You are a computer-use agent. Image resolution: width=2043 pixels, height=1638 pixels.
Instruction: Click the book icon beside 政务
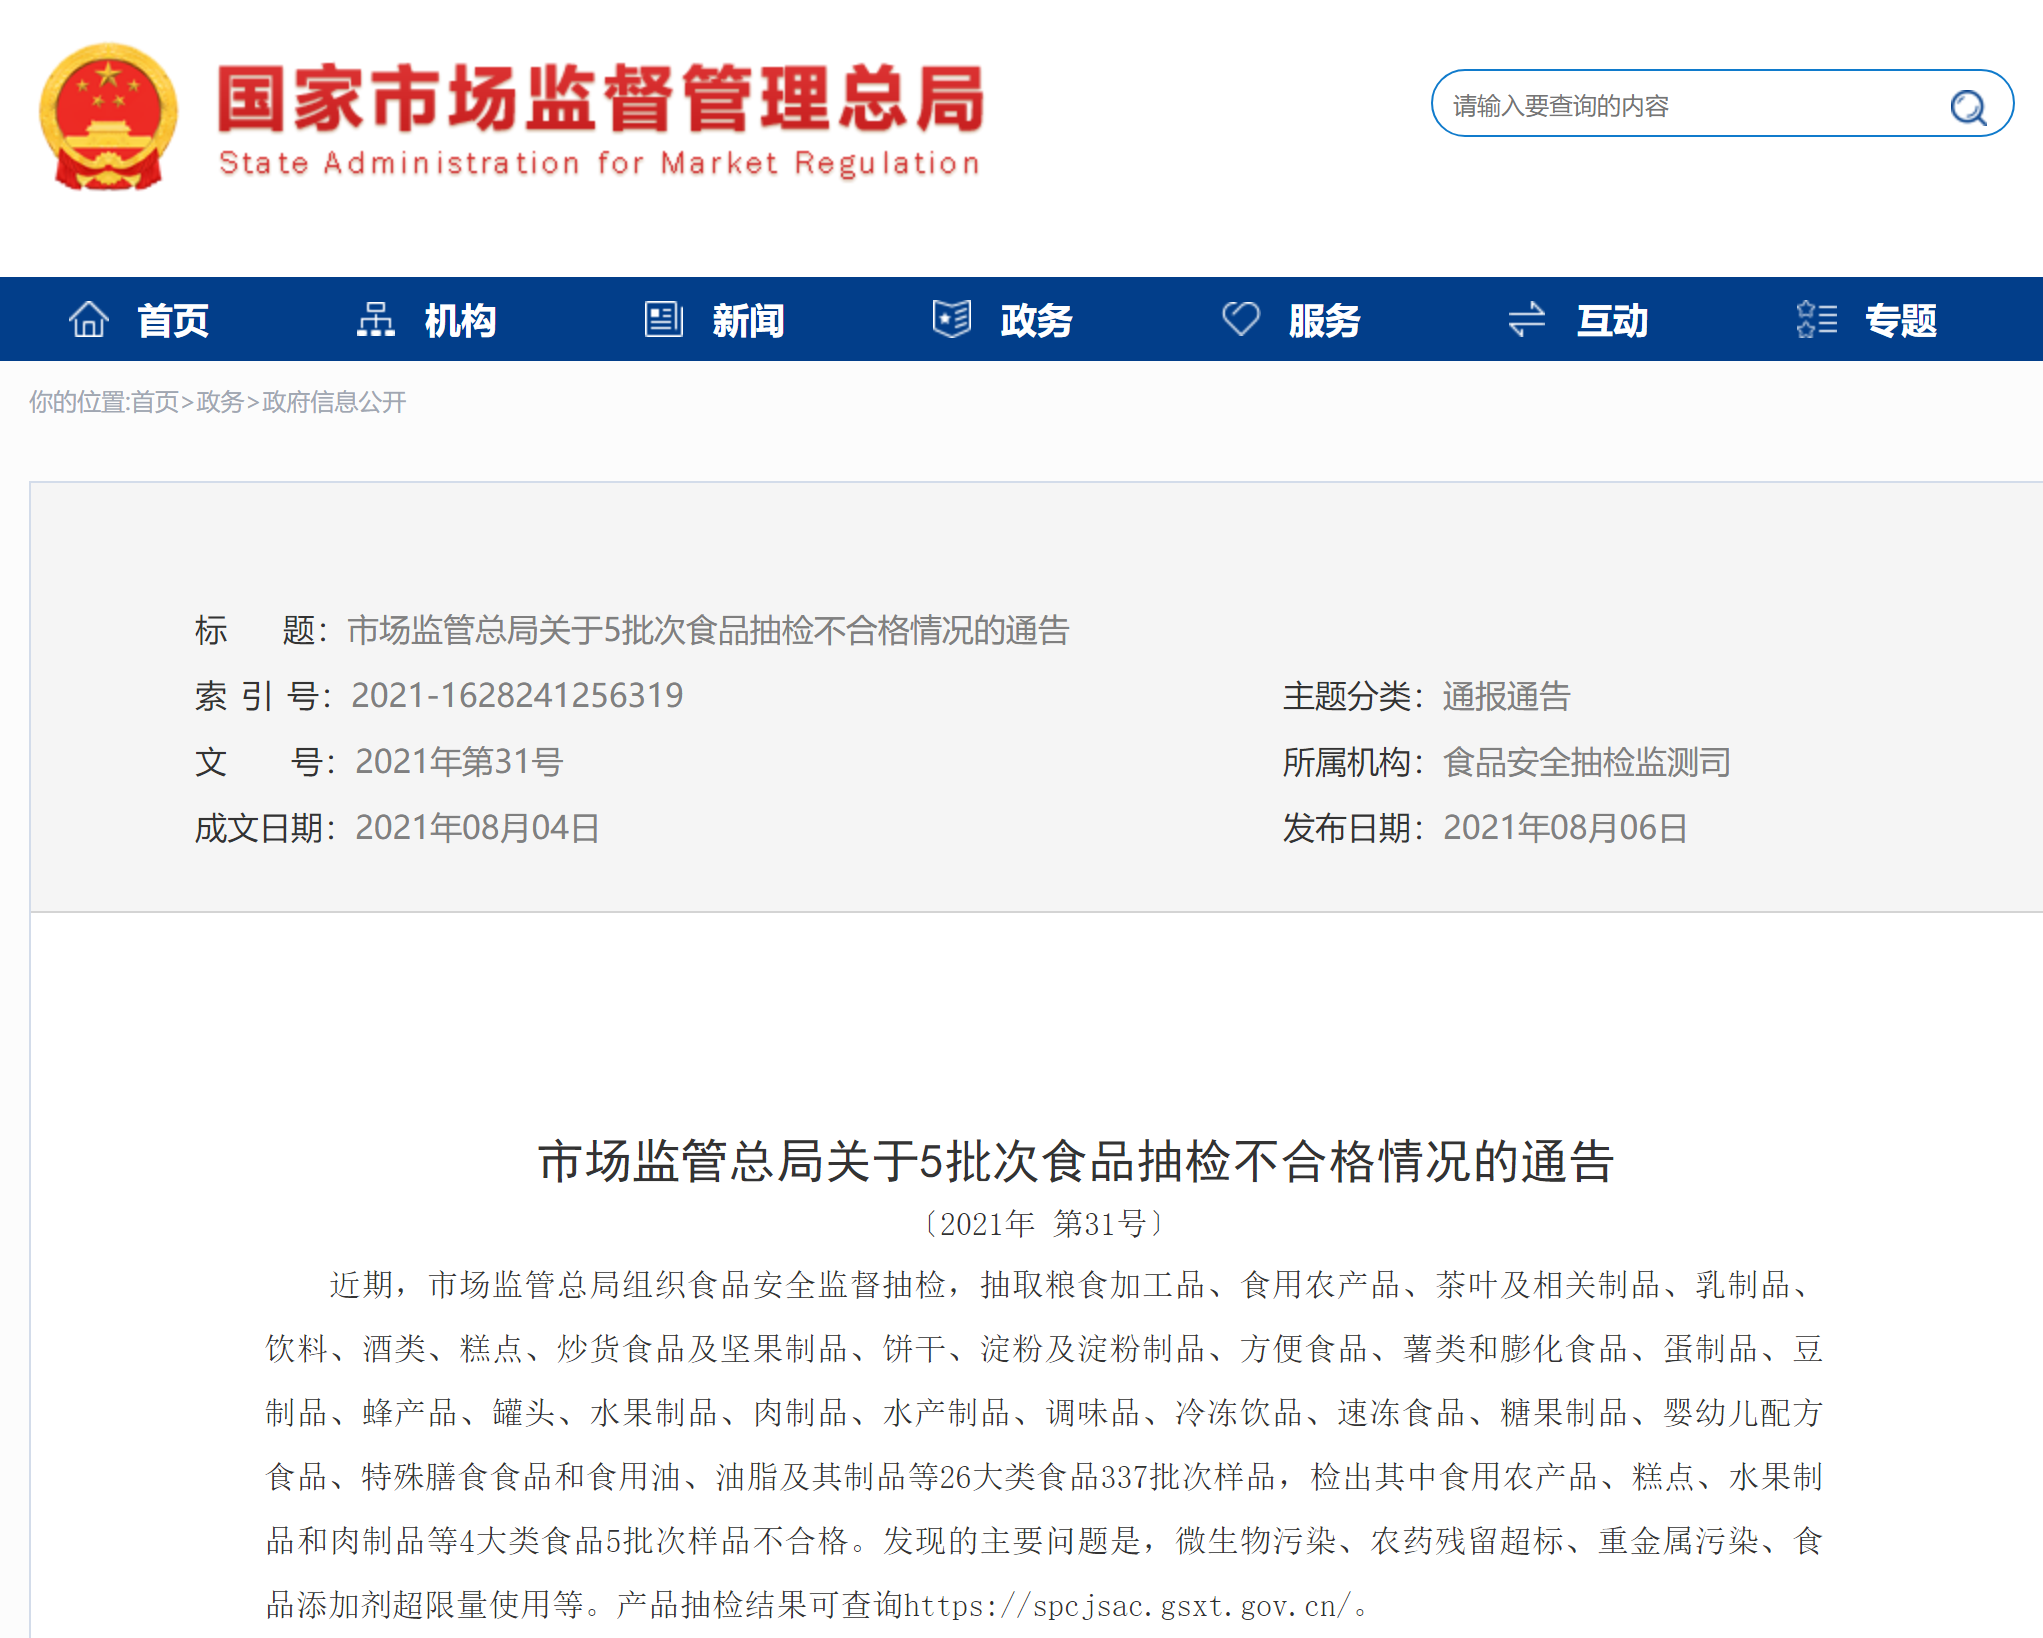951,320
